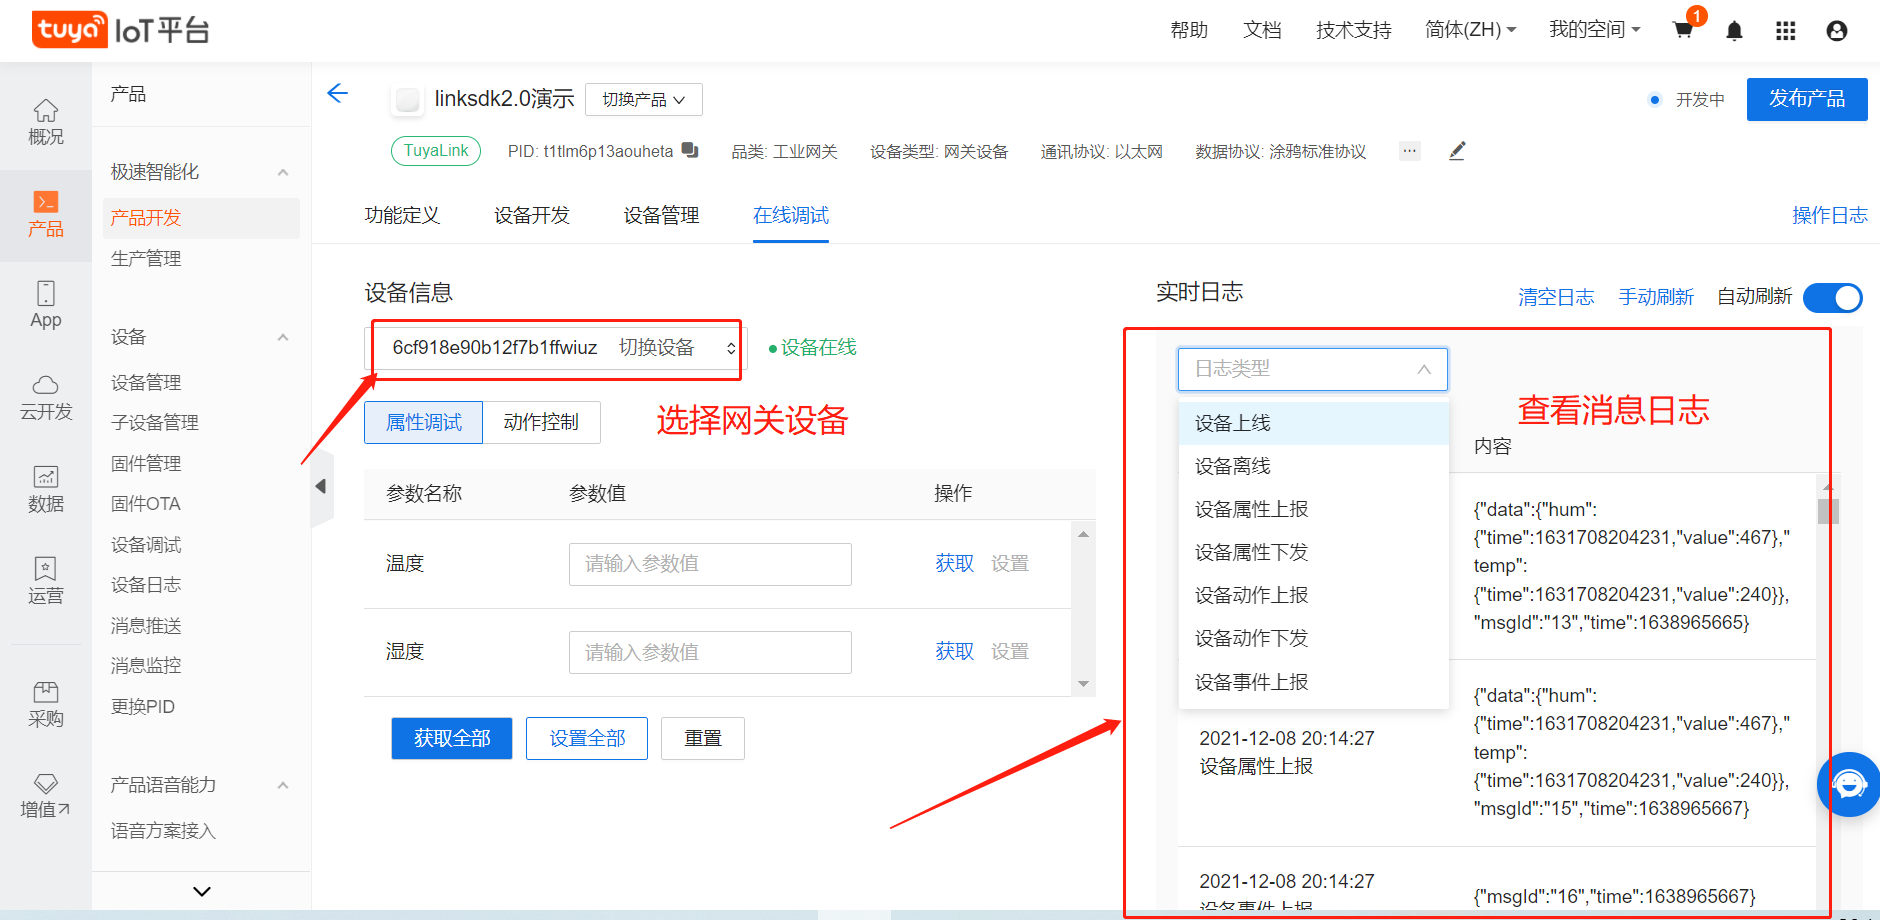Collapse the 产品语音能力 menu group
The height and width of the screenshot is (920, 1880).
[x=283, y=785]
